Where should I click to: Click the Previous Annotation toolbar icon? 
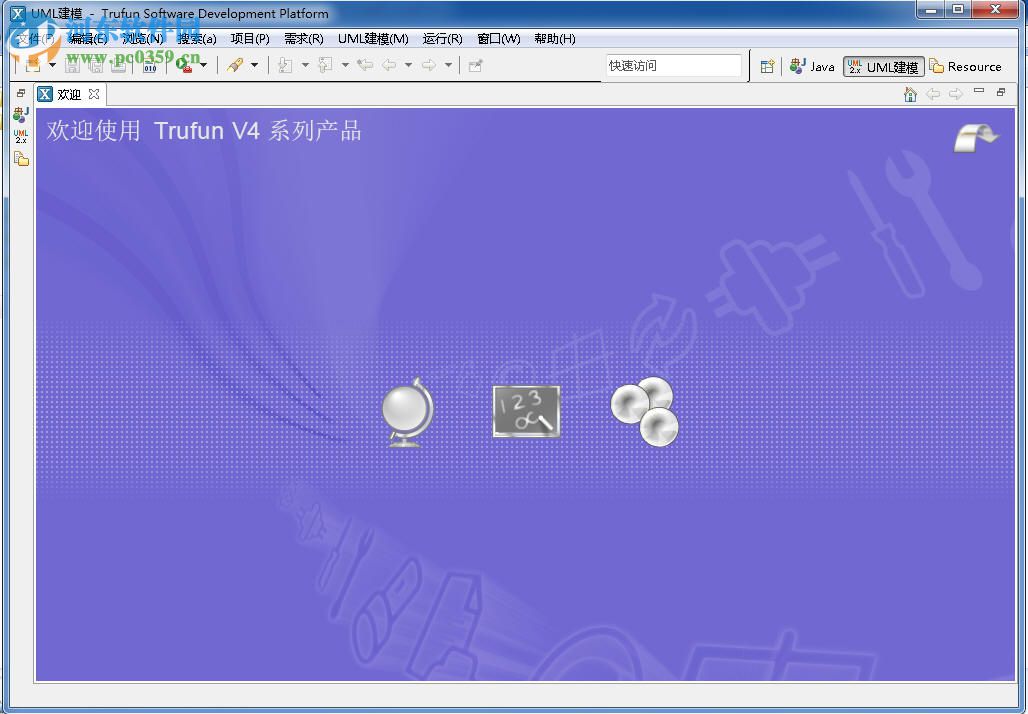click(325, 65)
